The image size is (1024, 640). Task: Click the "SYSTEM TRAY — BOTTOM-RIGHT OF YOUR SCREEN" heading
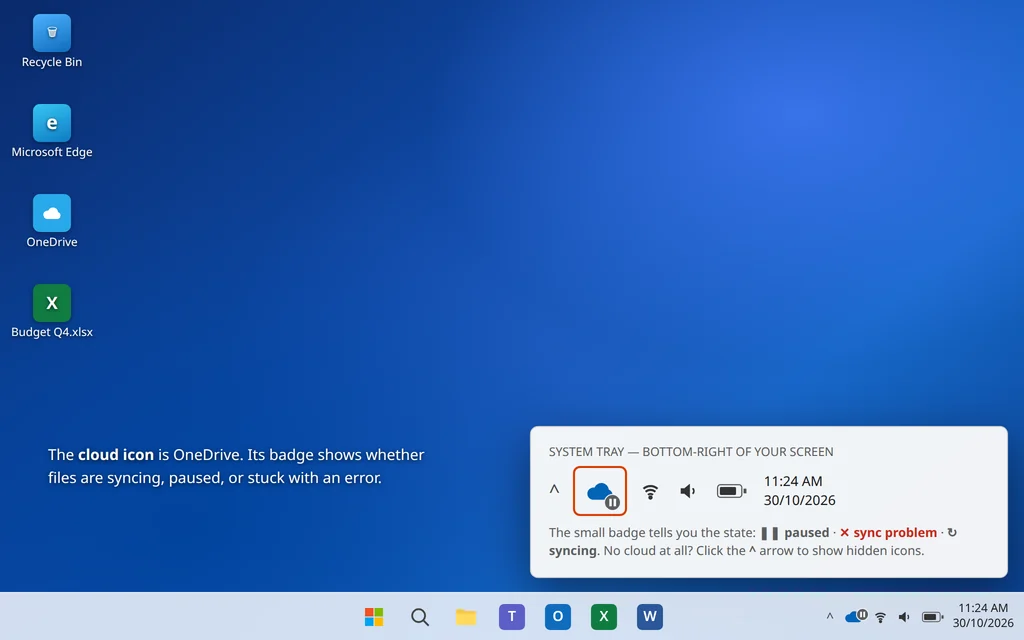(x=691, y=452)
